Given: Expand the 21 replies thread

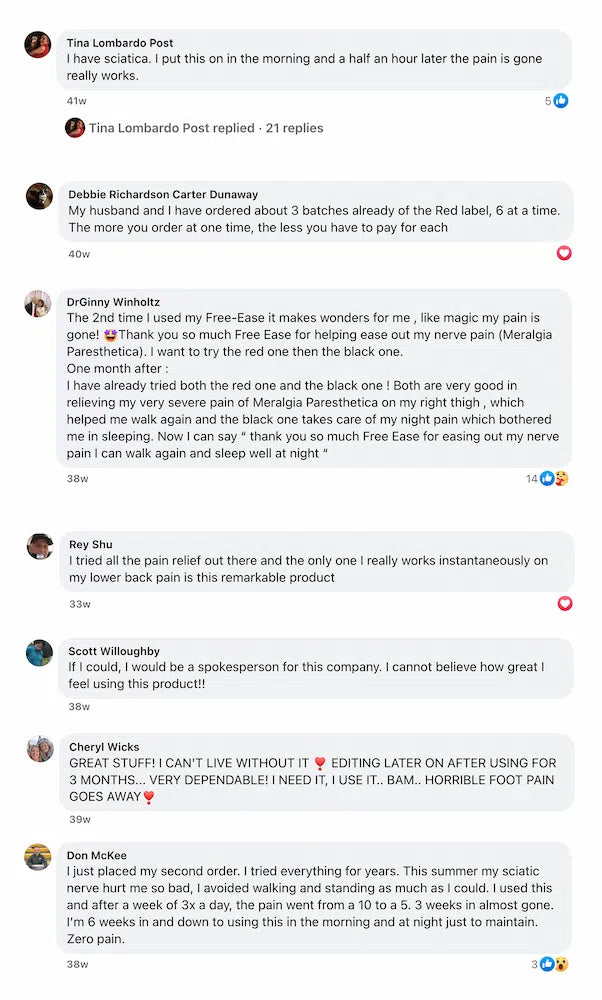Looking at the screenshot, I should point(294,128).
